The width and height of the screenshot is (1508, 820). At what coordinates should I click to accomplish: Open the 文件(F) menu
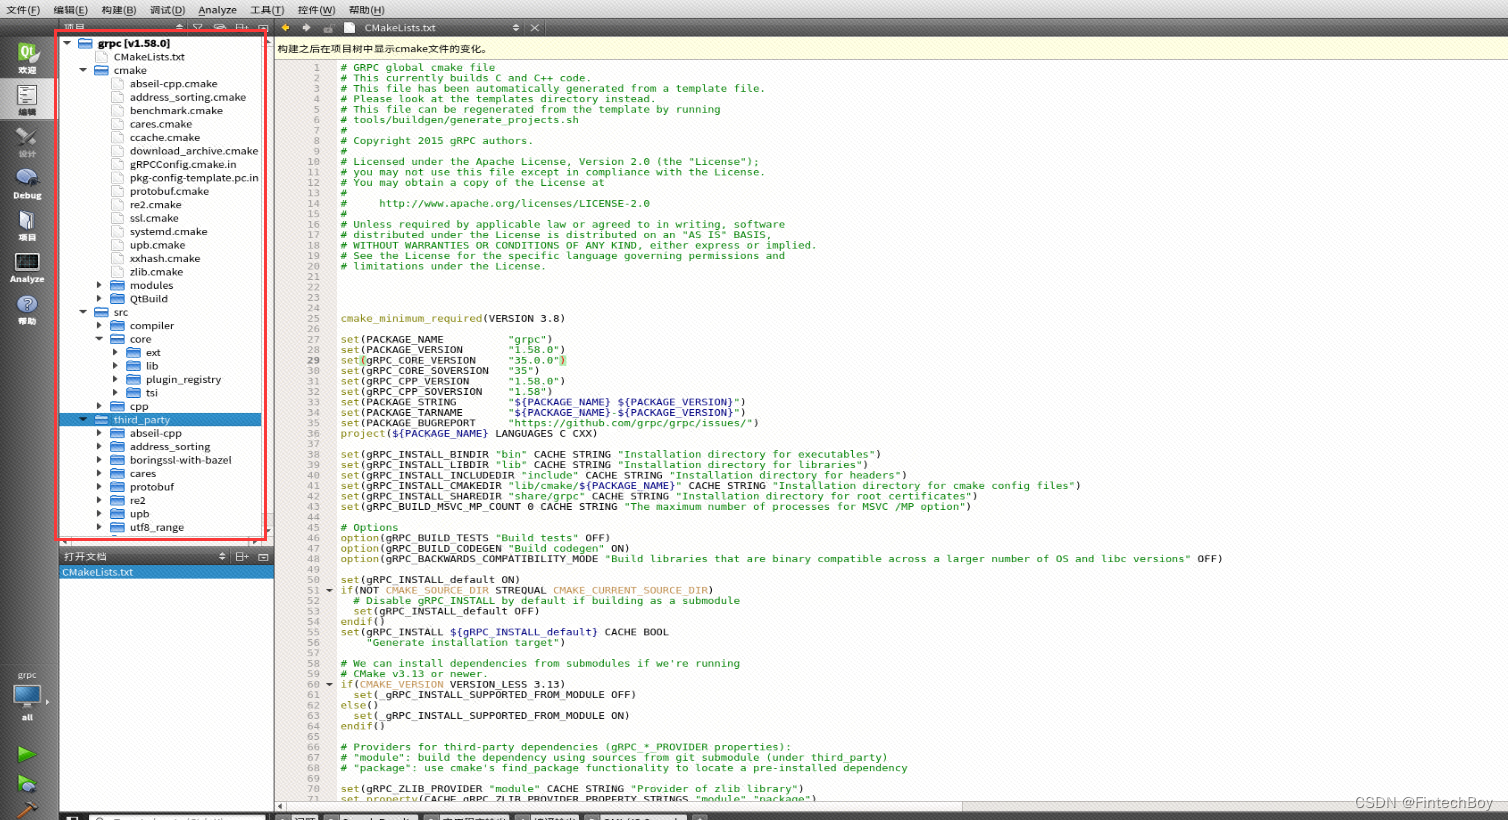(23, 10)
